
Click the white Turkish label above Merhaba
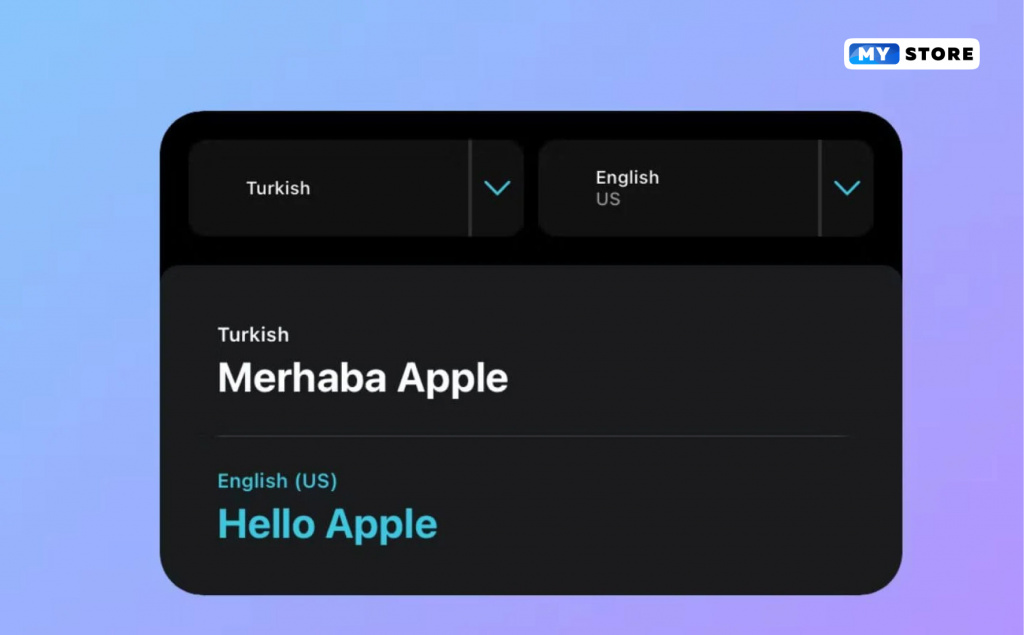[x=253, y=334]
